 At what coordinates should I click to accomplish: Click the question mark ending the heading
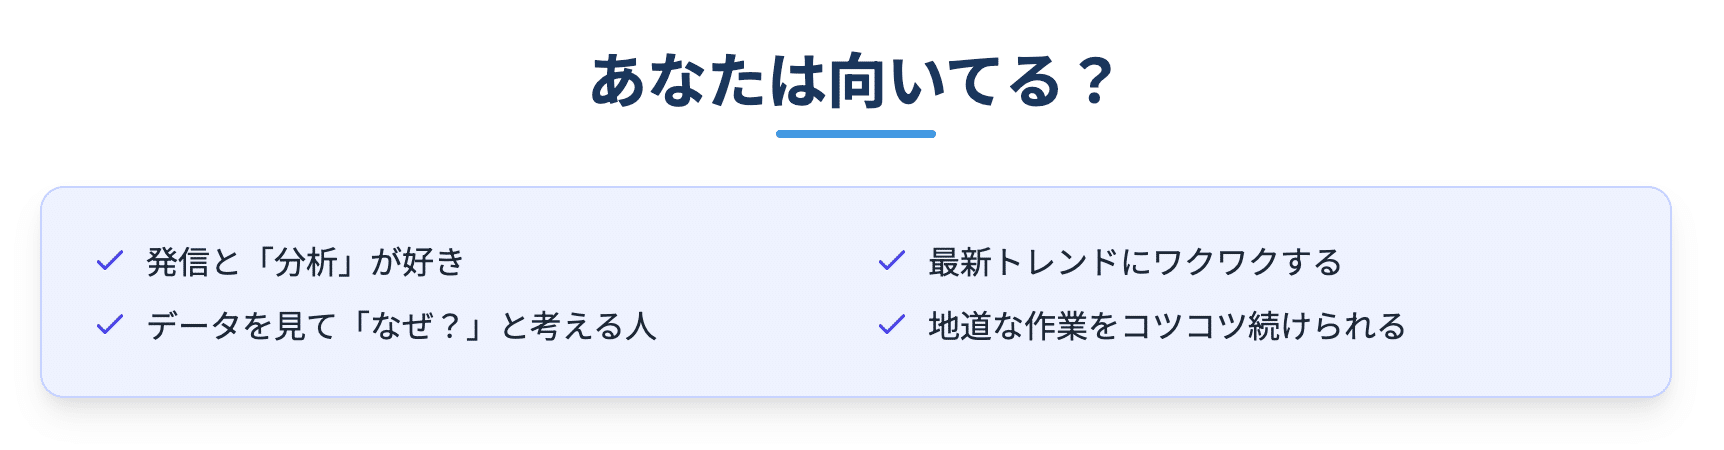pos(1096,82)
